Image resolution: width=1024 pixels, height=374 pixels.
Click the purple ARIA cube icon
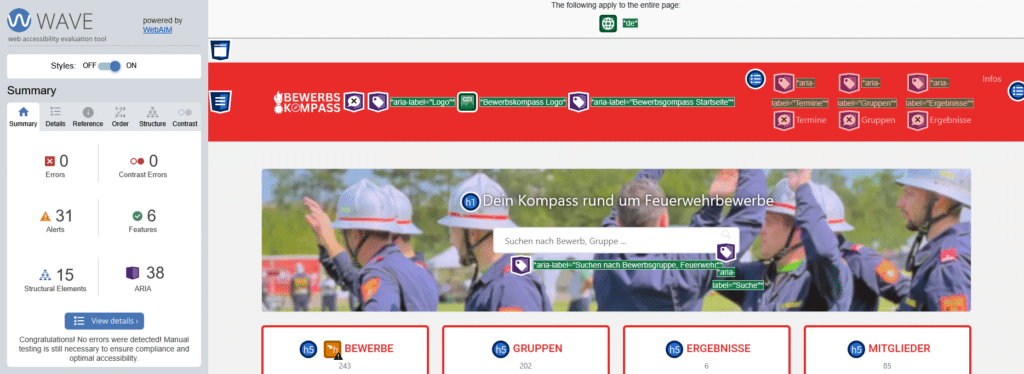[x=133, y=273]
